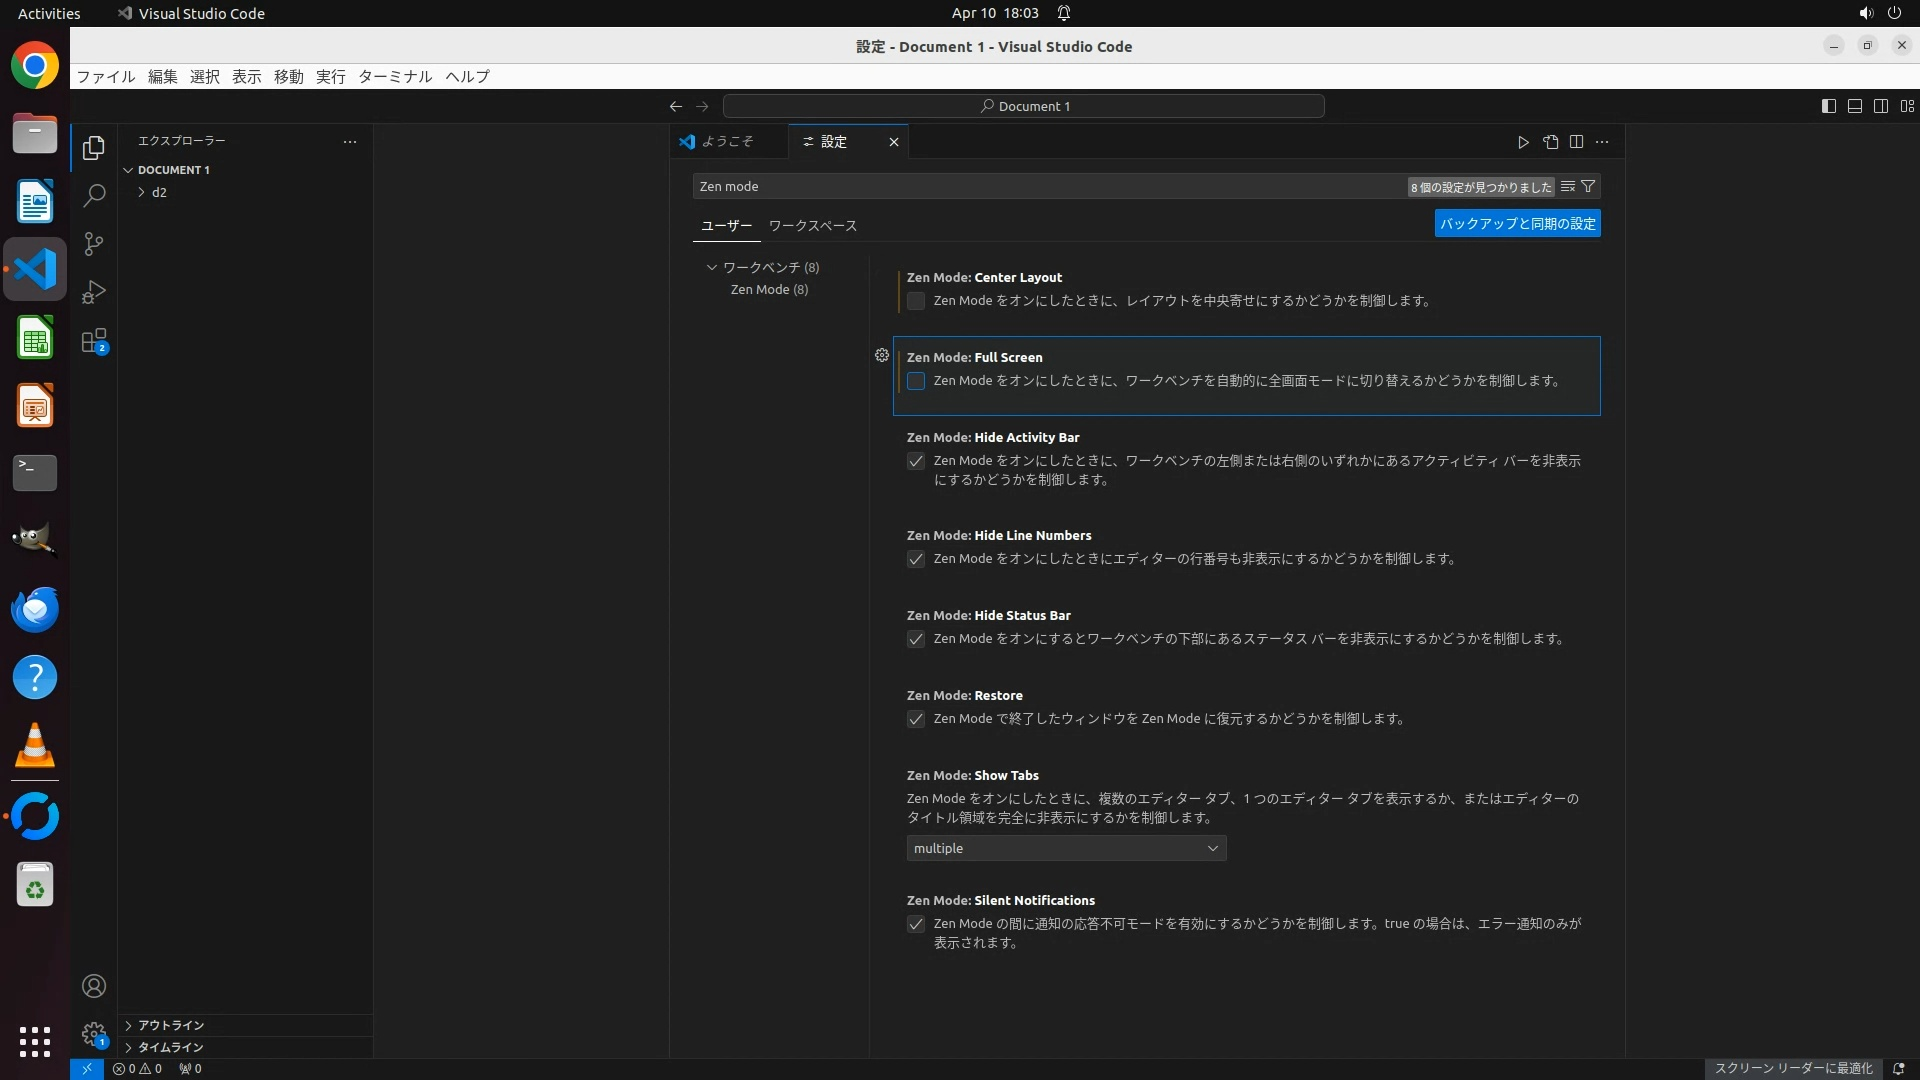Click the settings filter funnel icon
The width and height of the screenshot is (1920, 1080).
tap(1588, 186)
